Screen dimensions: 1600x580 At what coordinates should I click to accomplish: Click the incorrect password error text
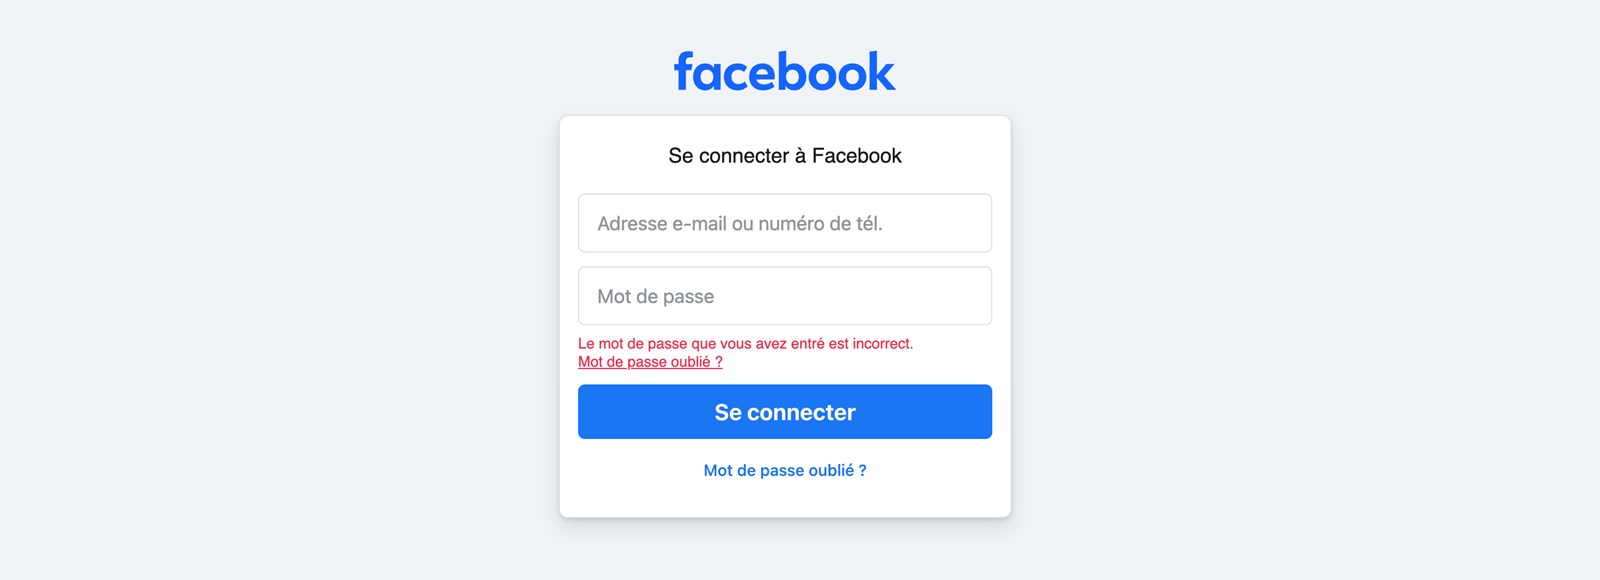point(745,343)
